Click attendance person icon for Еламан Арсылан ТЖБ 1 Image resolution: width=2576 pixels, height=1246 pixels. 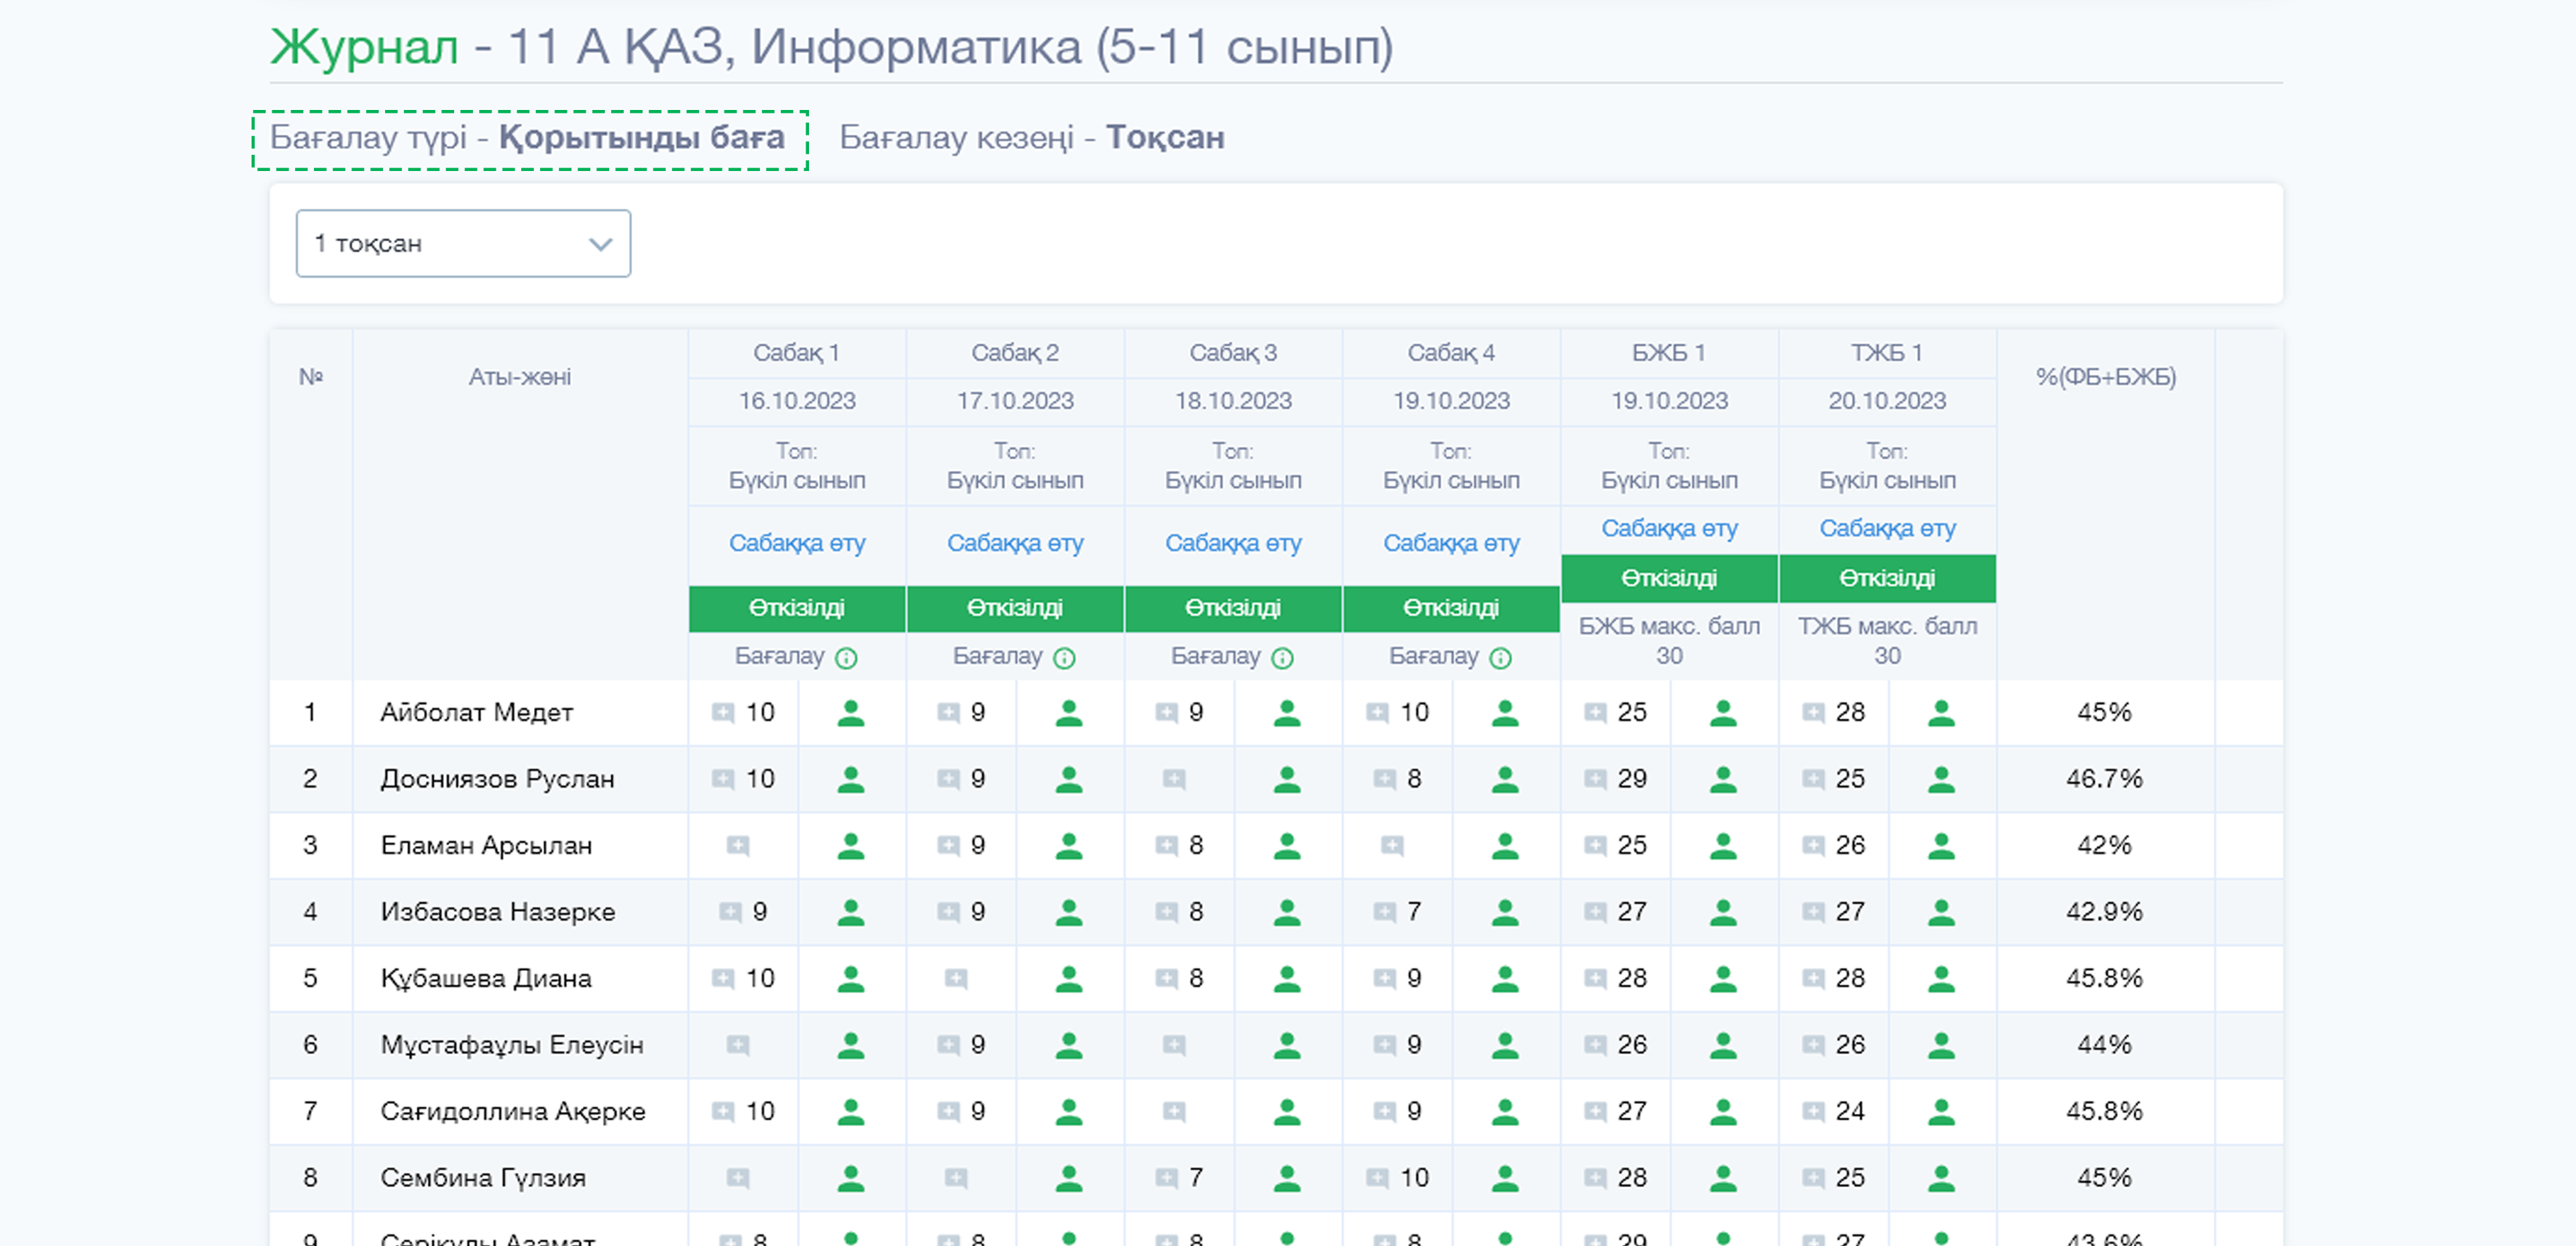tap(1941, 846)
